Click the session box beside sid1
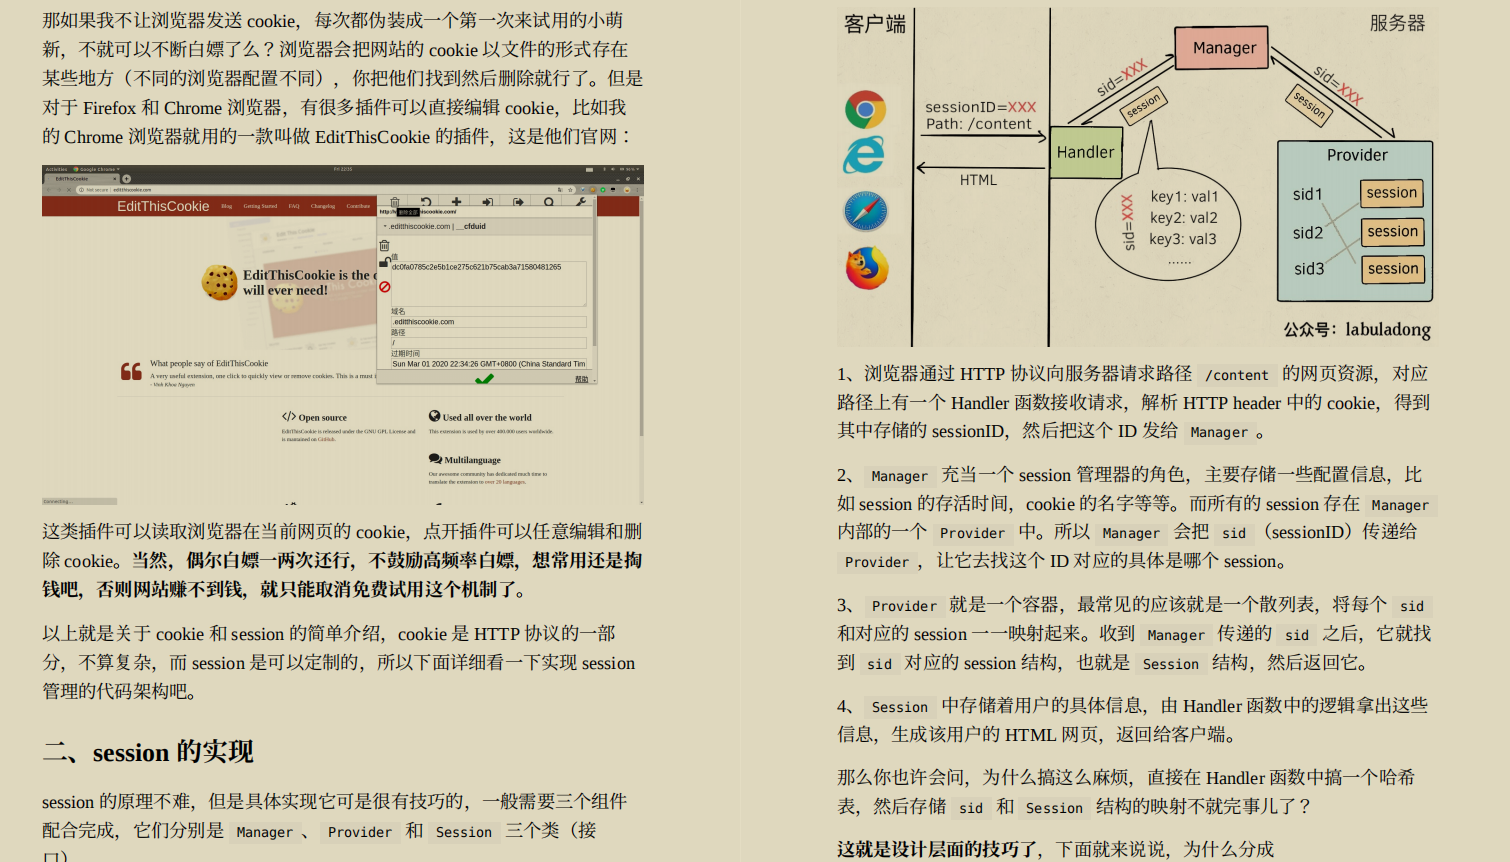The width and height of the screenshot is (1510, 862). click(1392, 193)
